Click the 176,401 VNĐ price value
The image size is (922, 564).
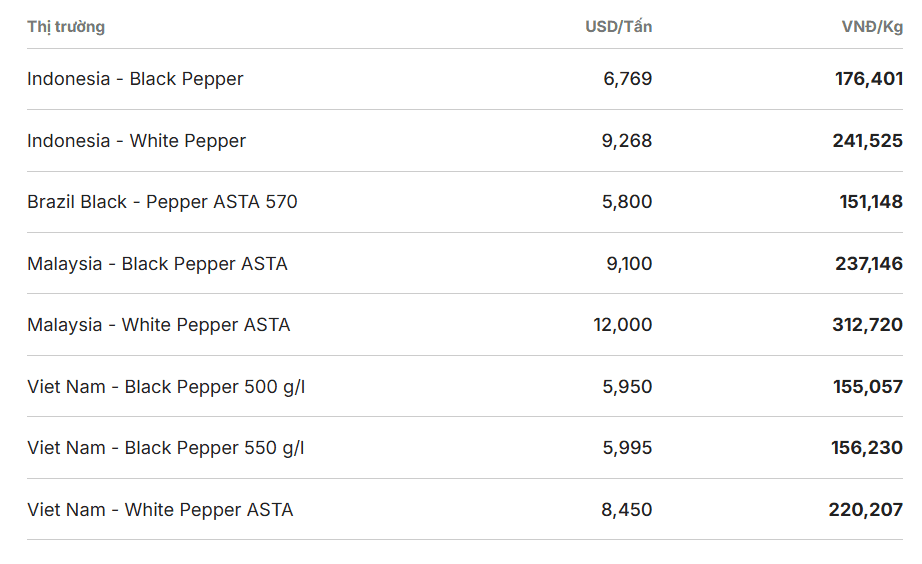(x=869, y=79)
